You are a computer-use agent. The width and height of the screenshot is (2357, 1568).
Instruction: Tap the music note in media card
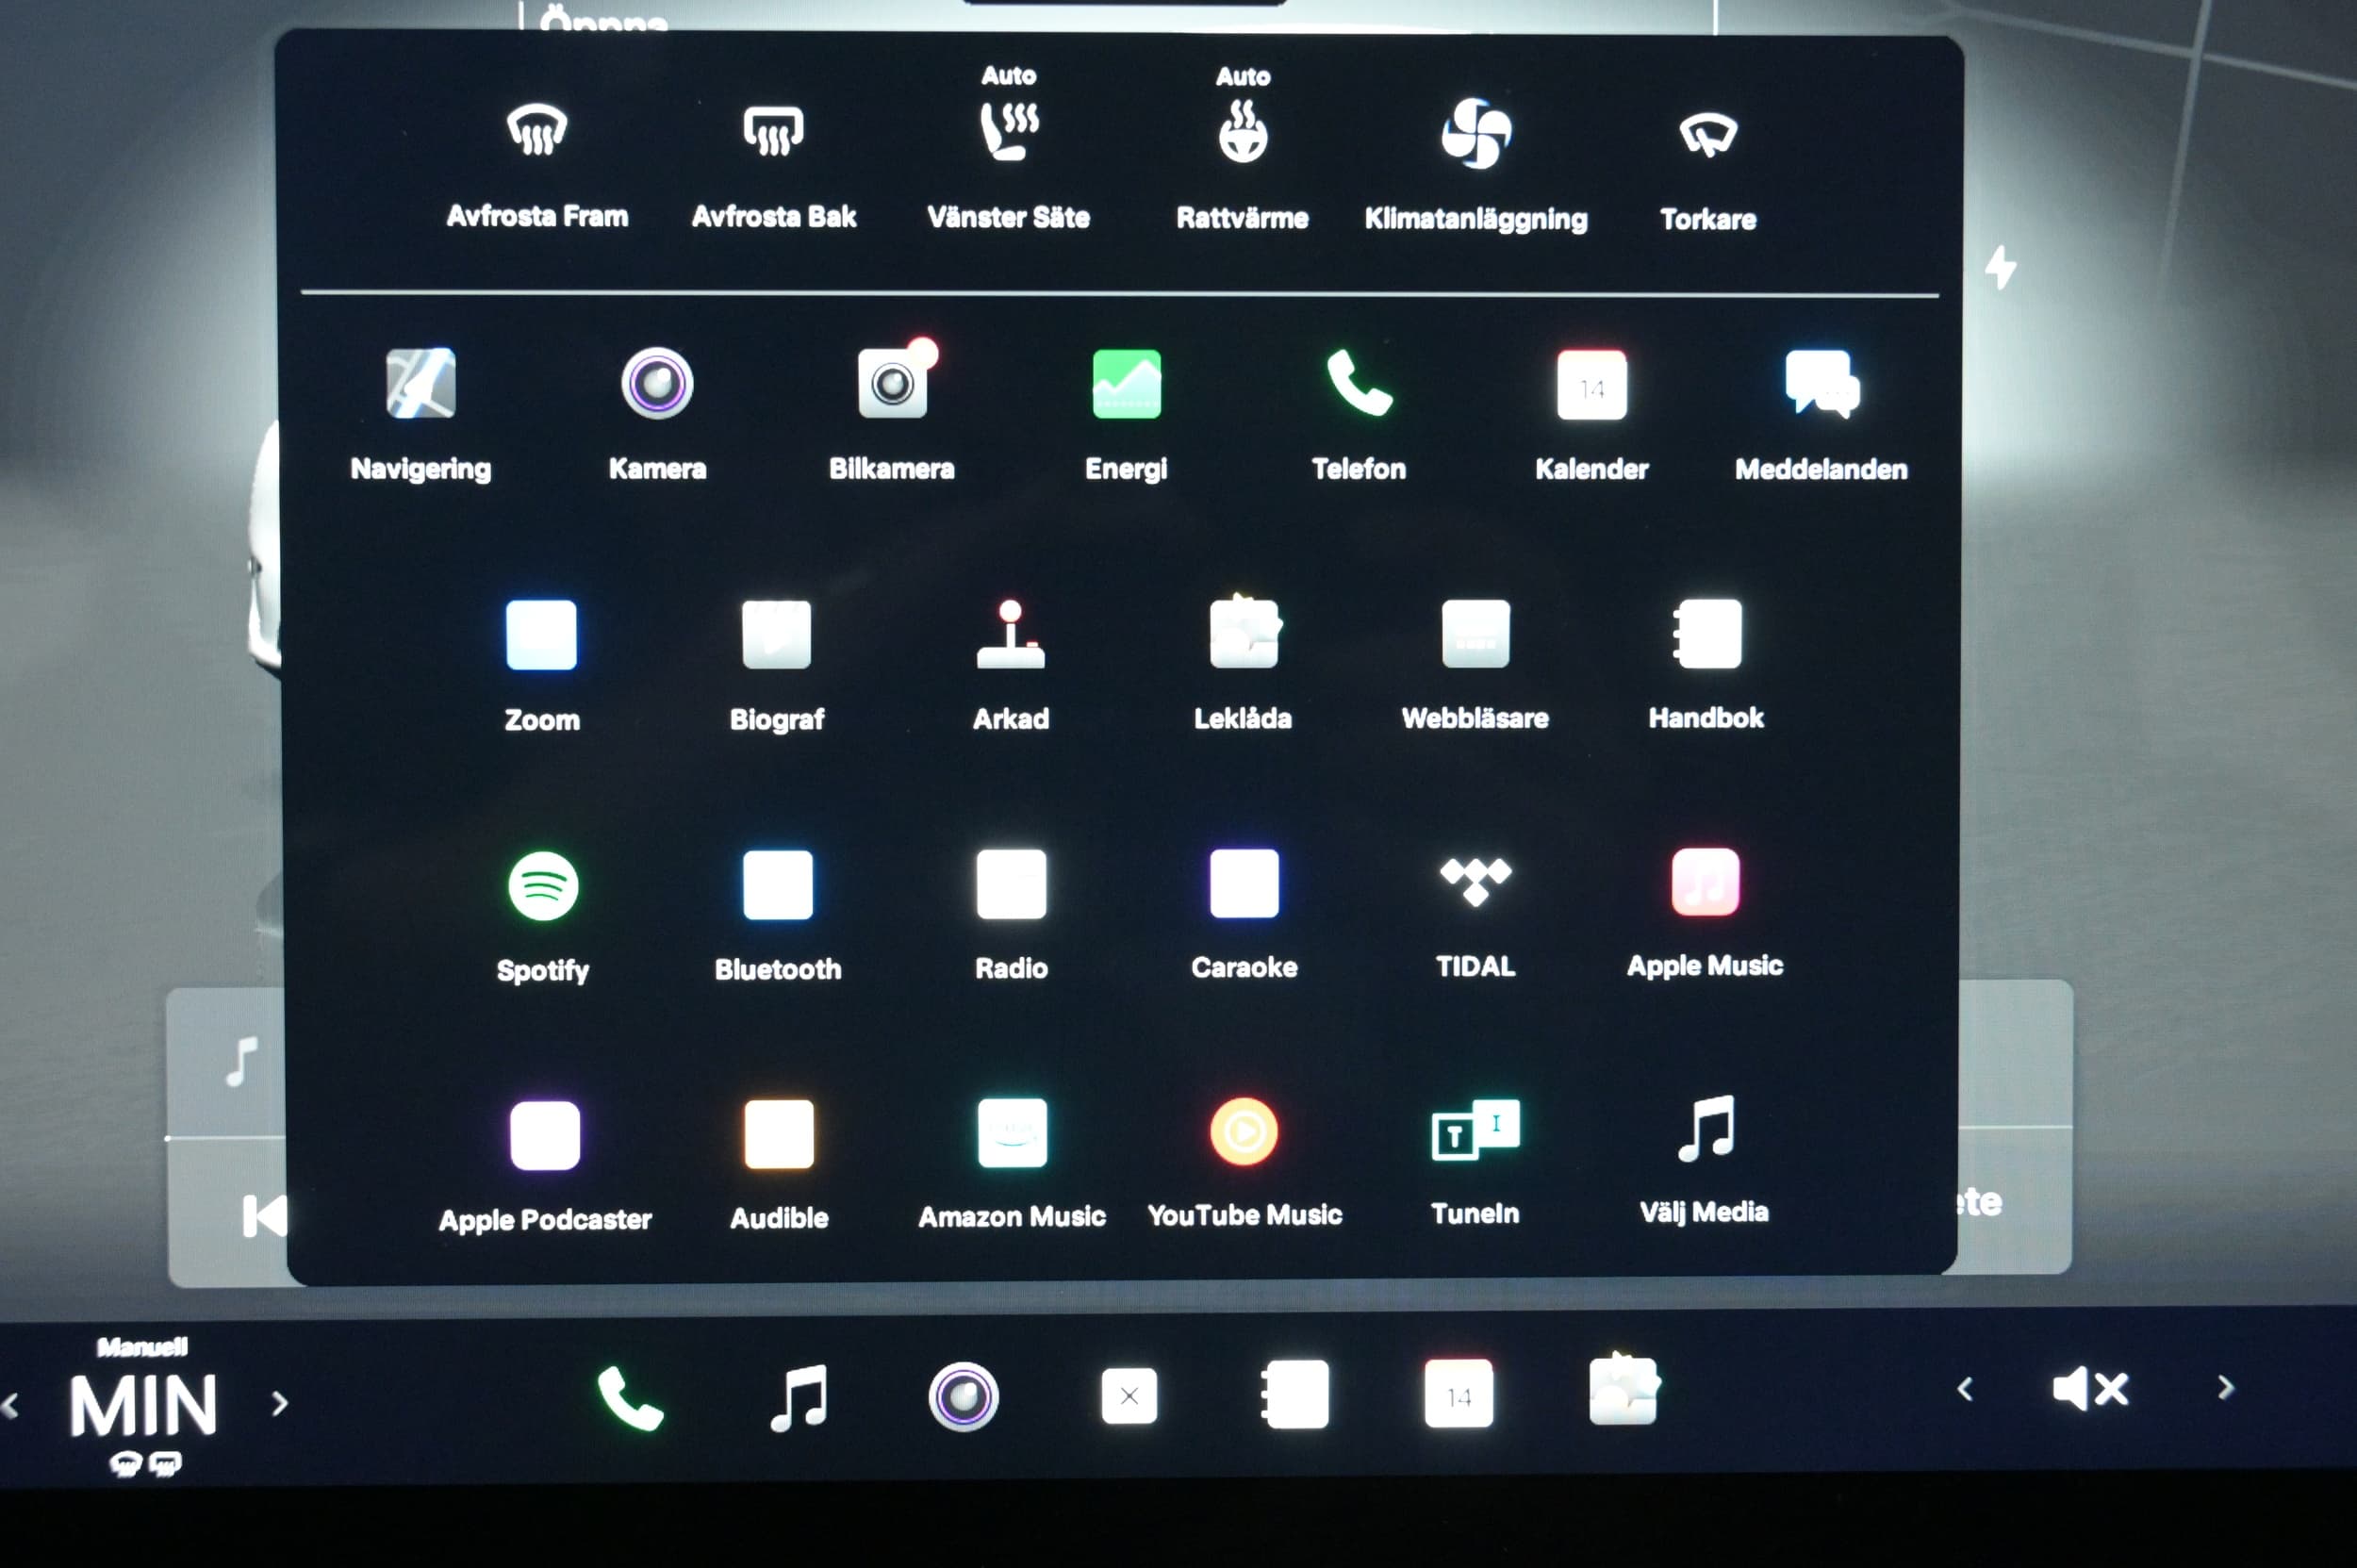click(242, 1061)
